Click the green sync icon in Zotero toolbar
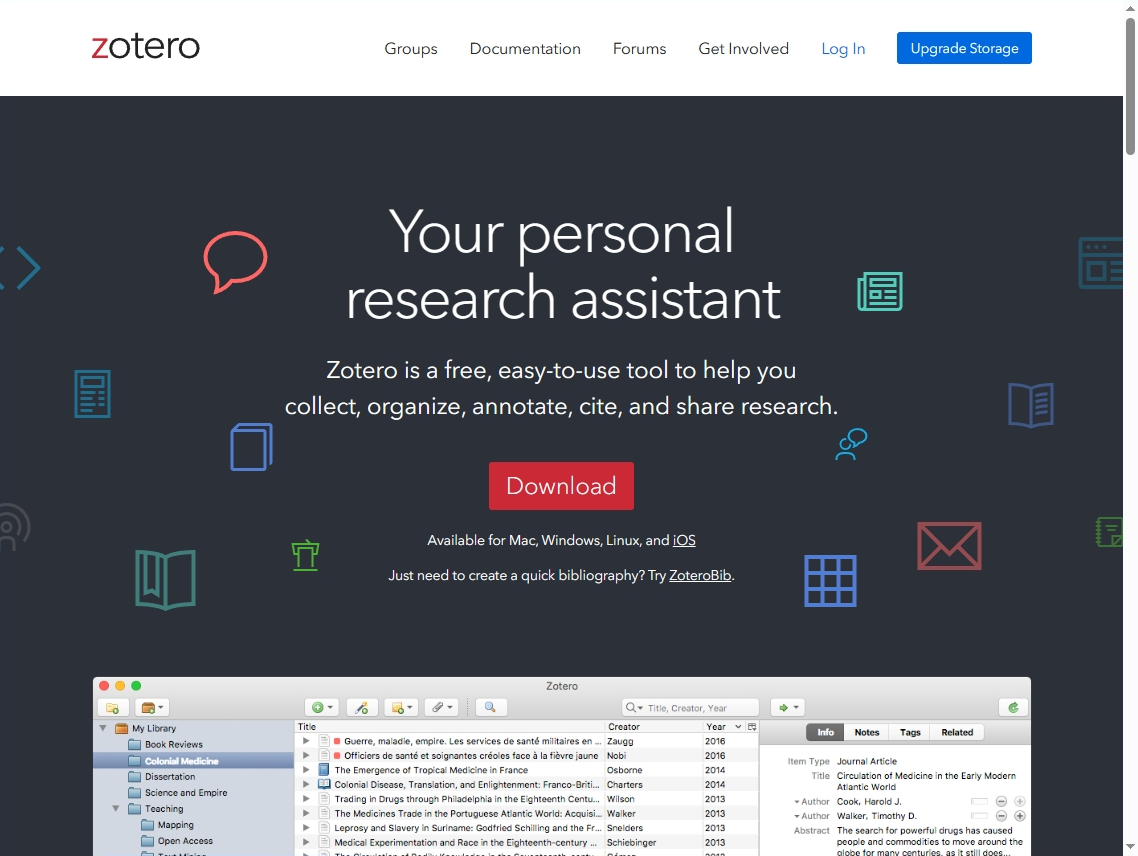This screenshot has height=856, width=1138. click(x=1013, y=707)
